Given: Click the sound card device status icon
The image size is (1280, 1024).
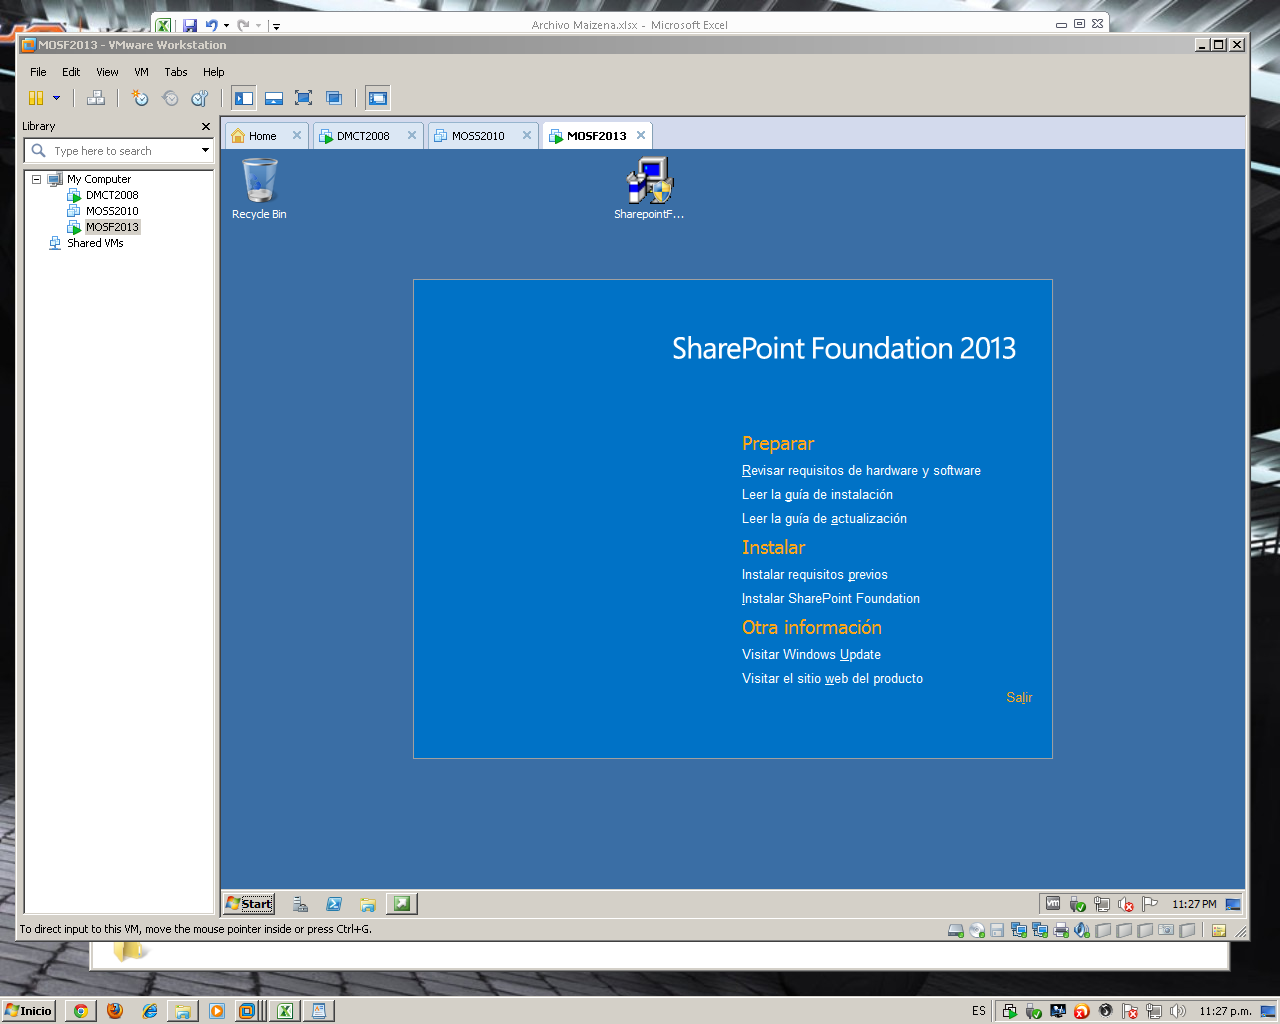Looking at the screenshot, I should click(1082, 930).
